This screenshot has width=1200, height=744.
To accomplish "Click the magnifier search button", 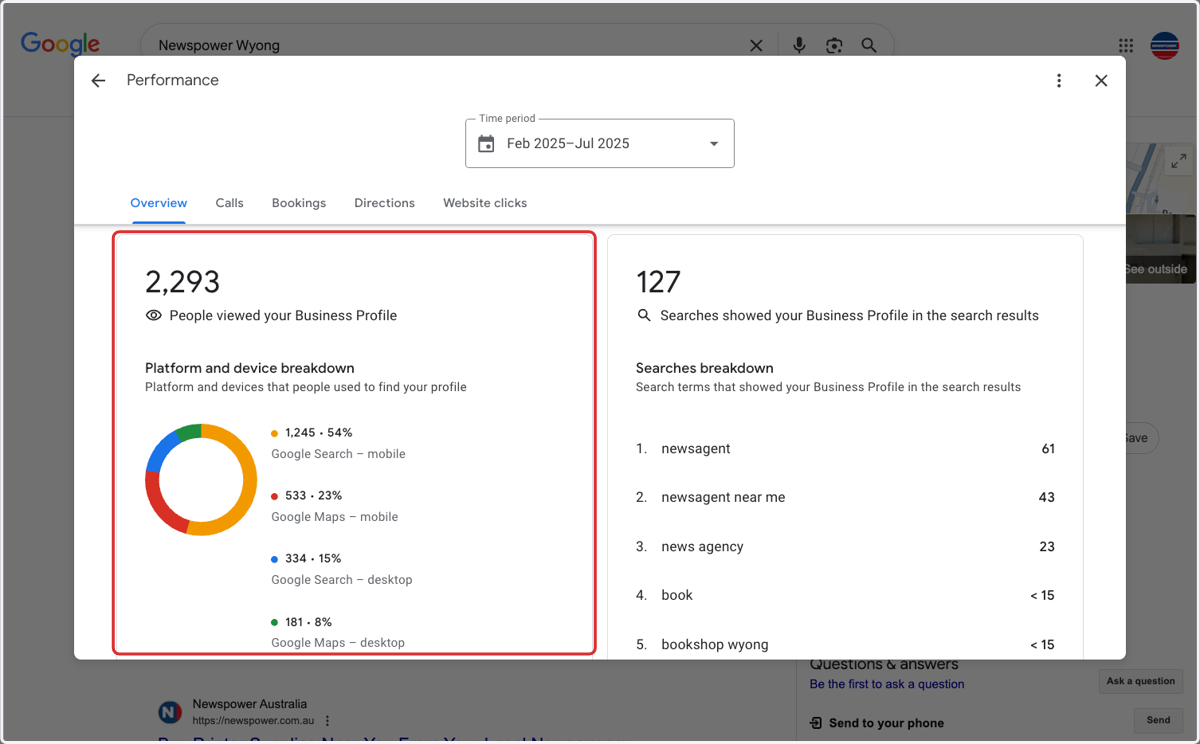I will point(869,45).
